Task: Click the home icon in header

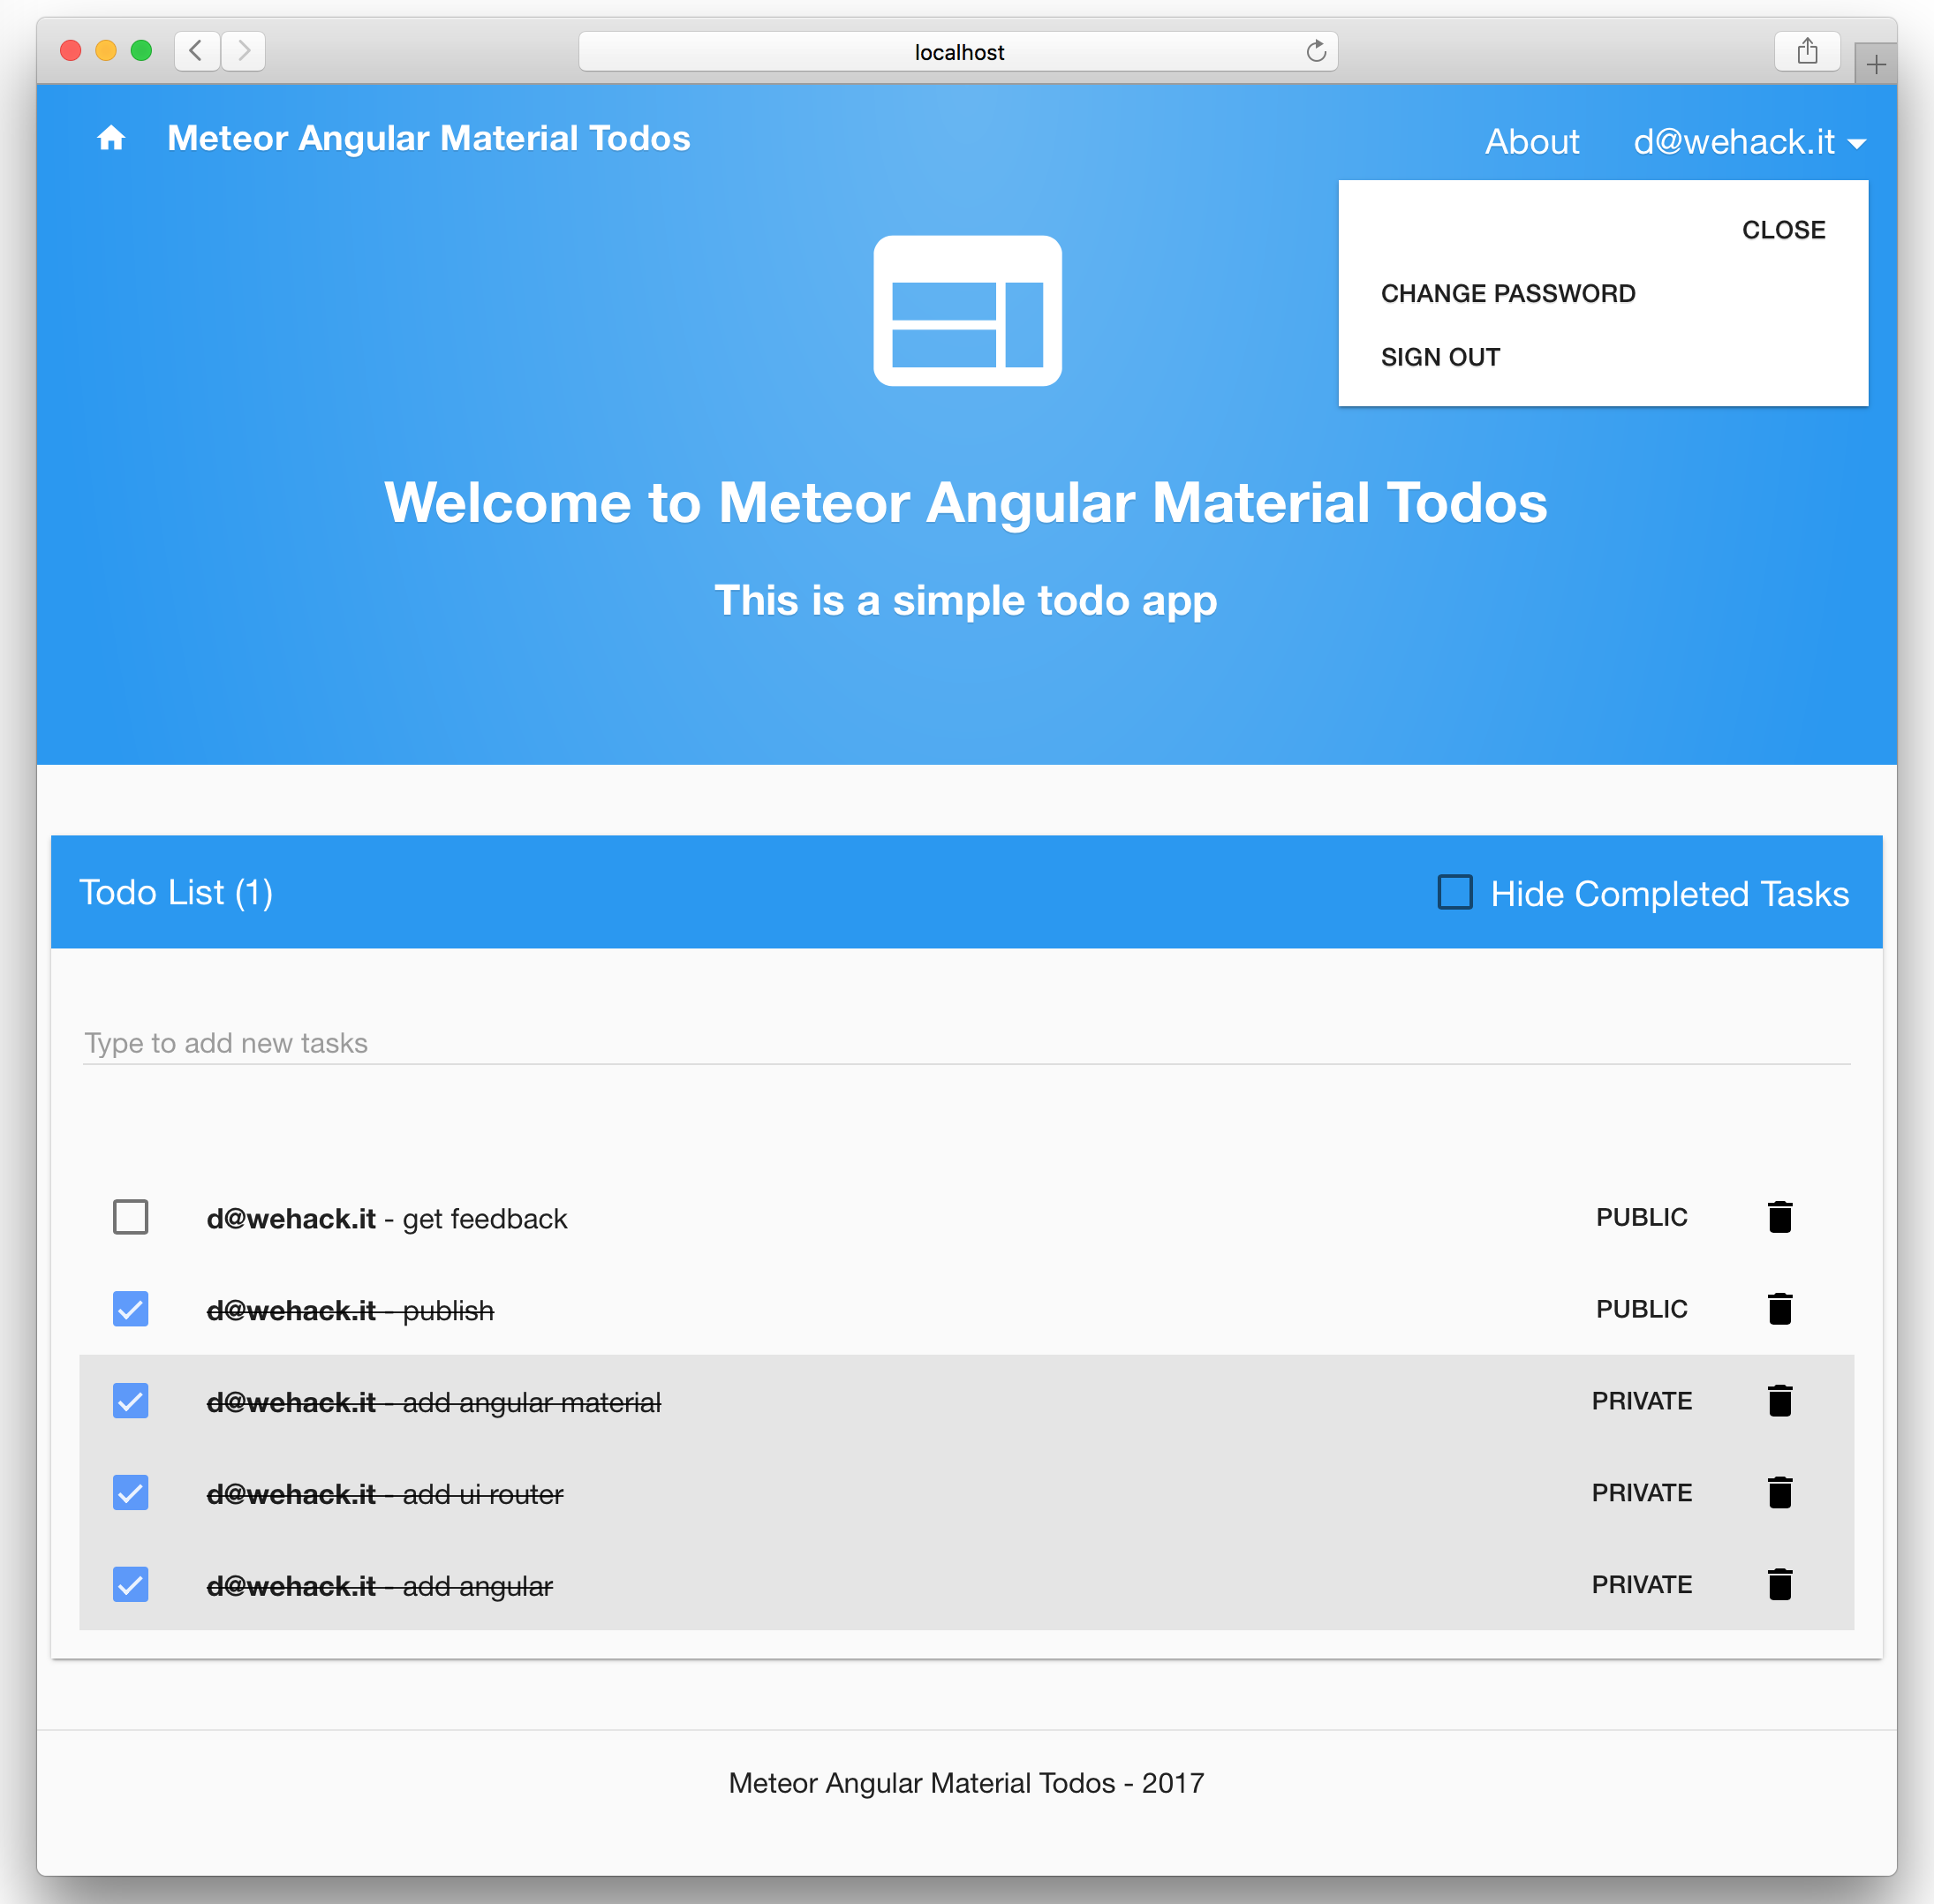Action: [111, 138]
